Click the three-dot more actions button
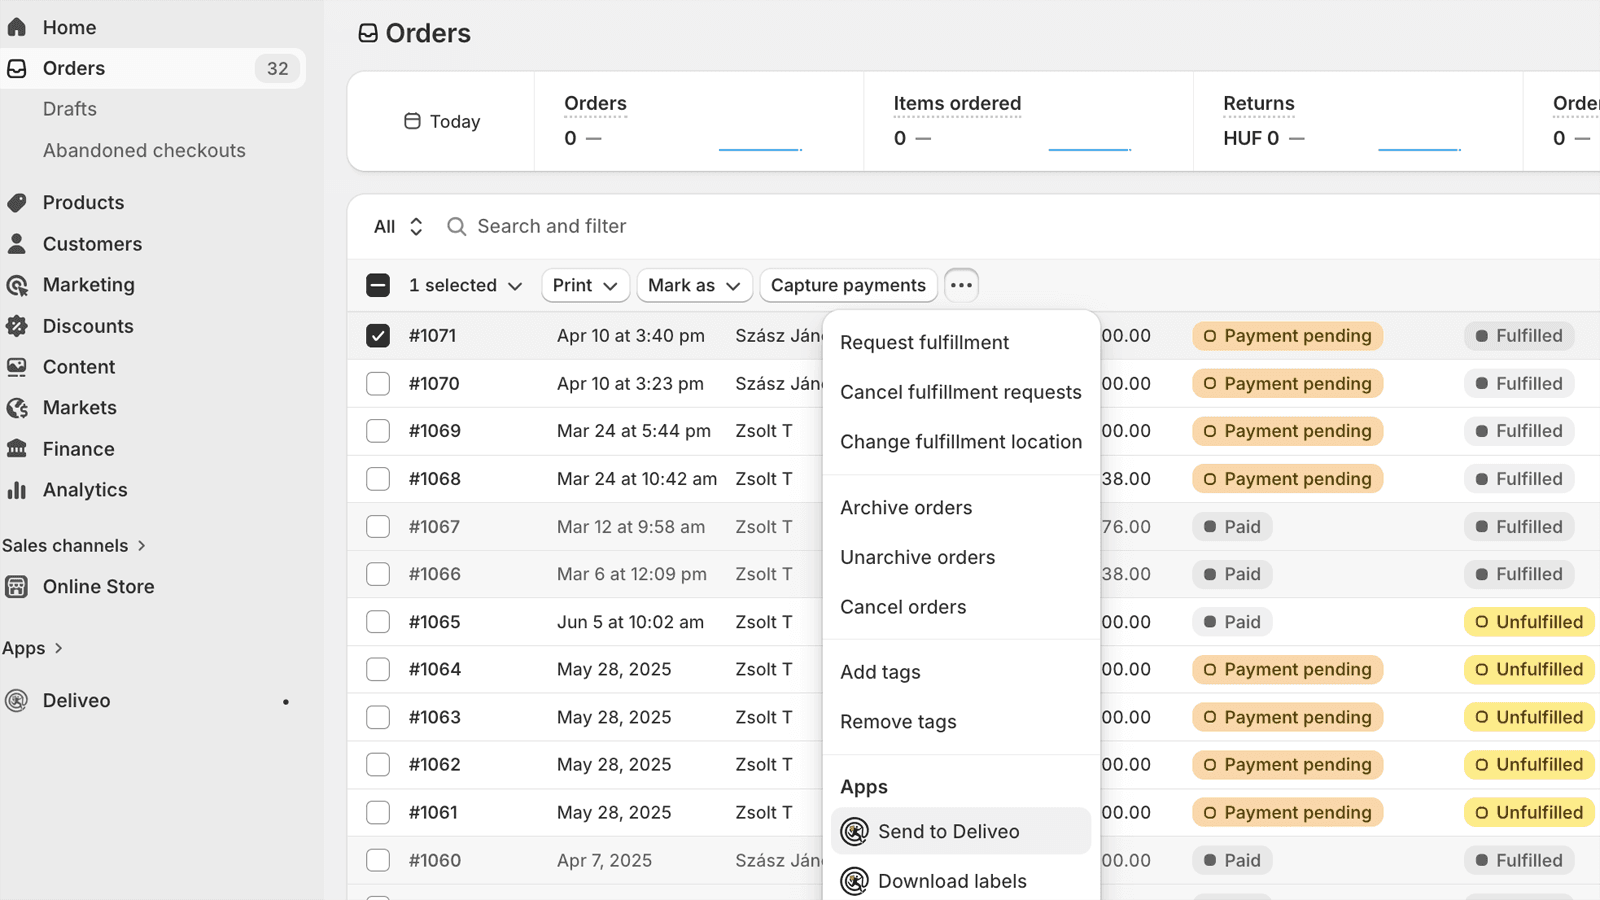1600x900 pixels. (961, 285)
